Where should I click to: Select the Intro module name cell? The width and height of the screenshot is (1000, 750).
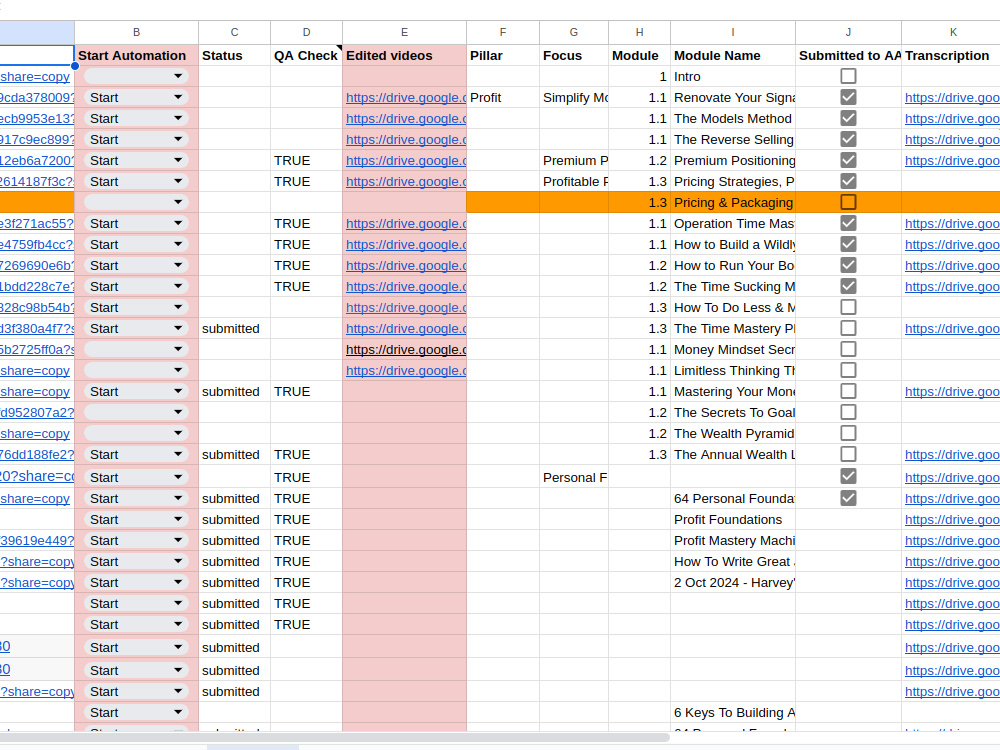[733, 77]
